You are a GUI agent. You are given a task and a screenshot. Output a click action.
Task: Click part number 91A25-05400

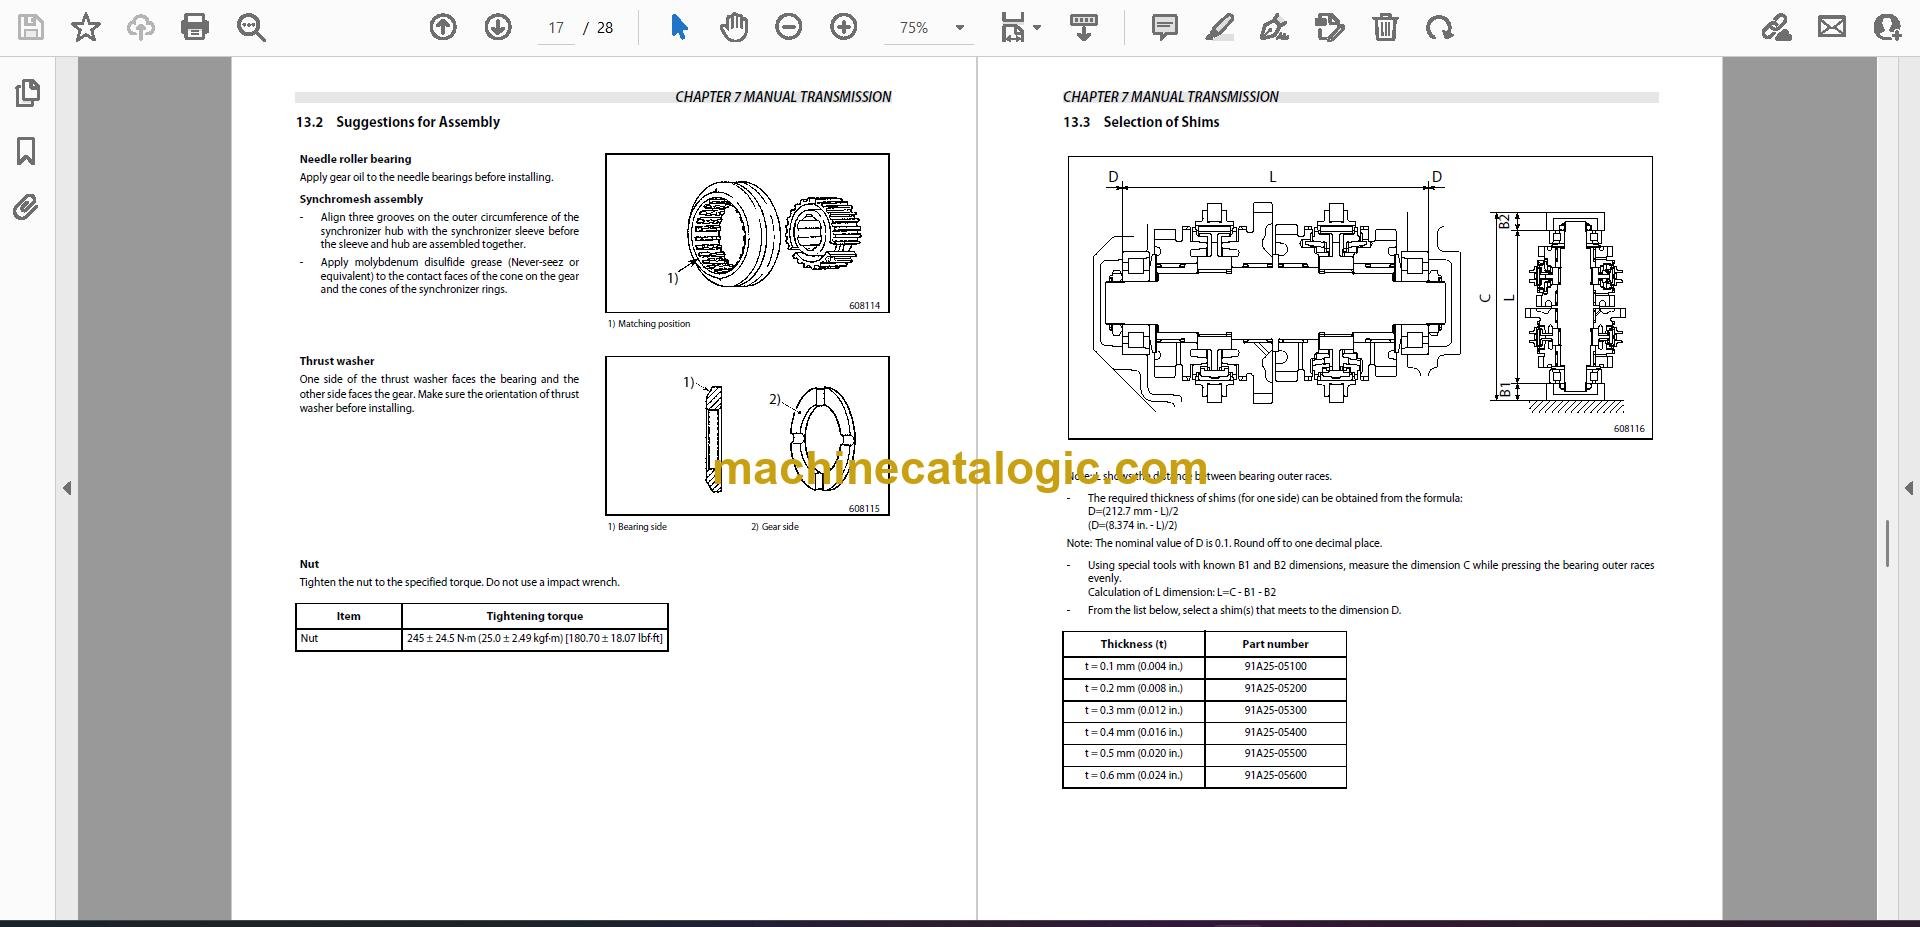(x=1275, y=732)
